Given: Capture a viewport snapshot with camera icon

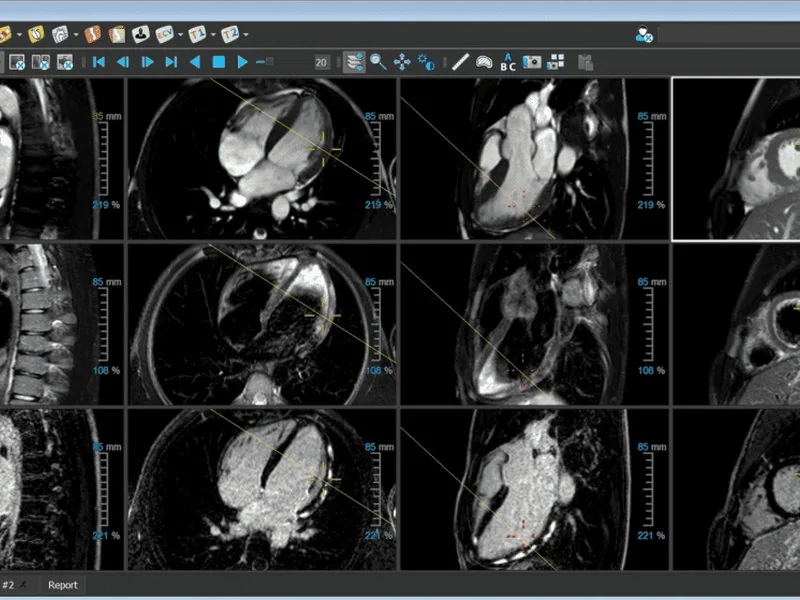Looking at the screenshot, I should (532, 62).
